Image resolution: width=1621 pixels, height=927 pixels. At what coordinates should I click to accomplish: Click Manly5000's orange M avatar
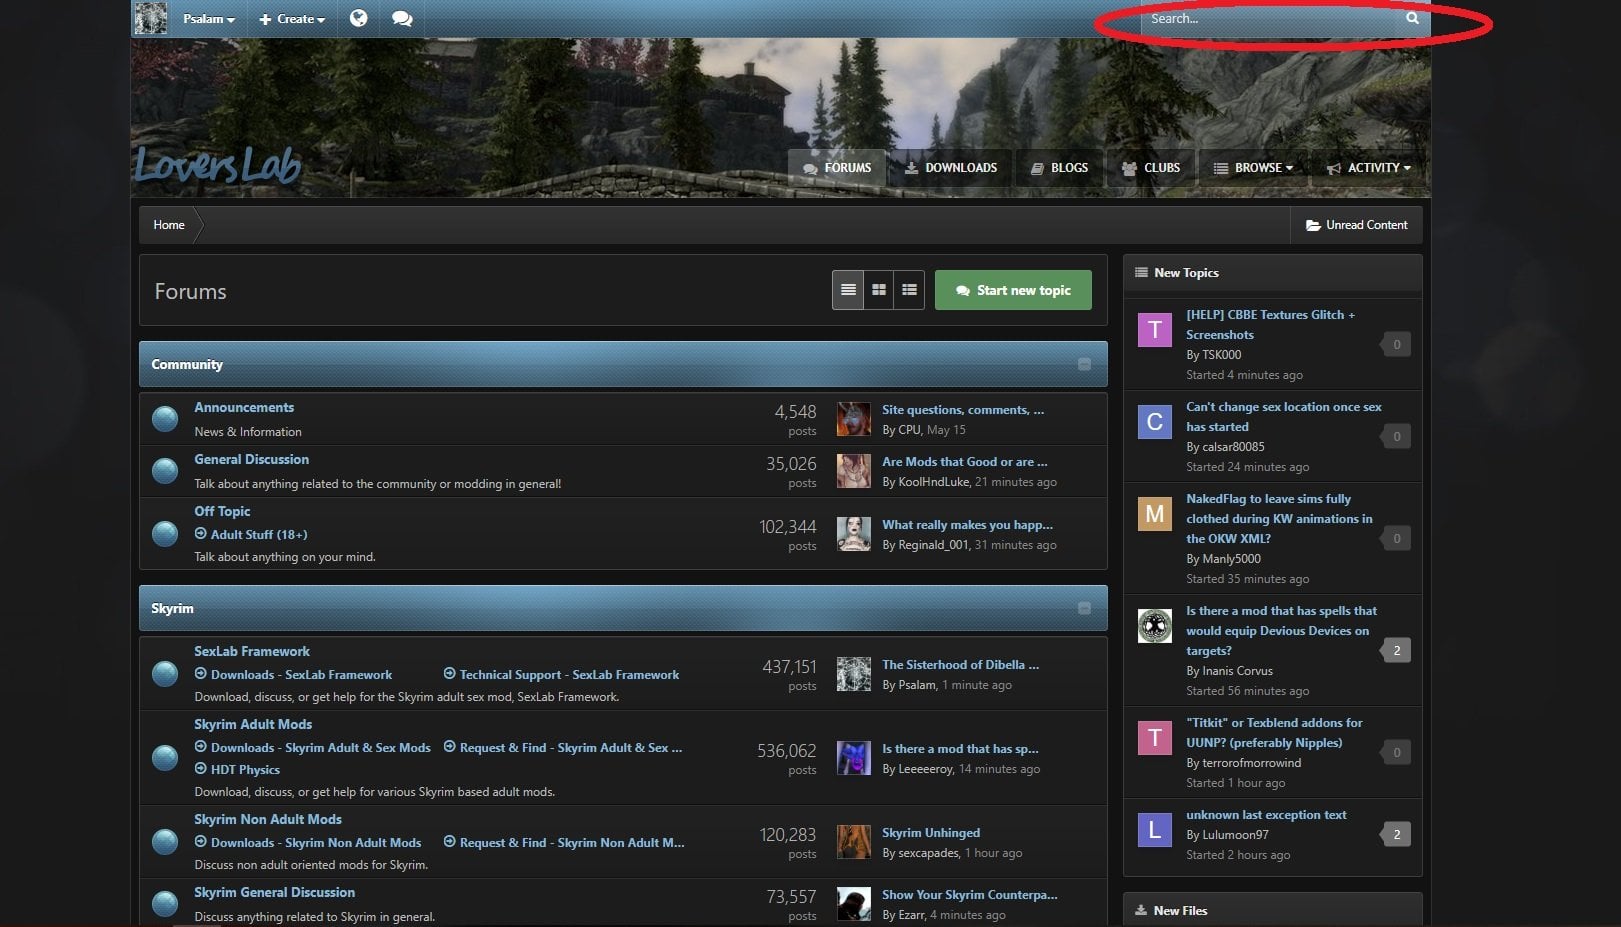1155,514
